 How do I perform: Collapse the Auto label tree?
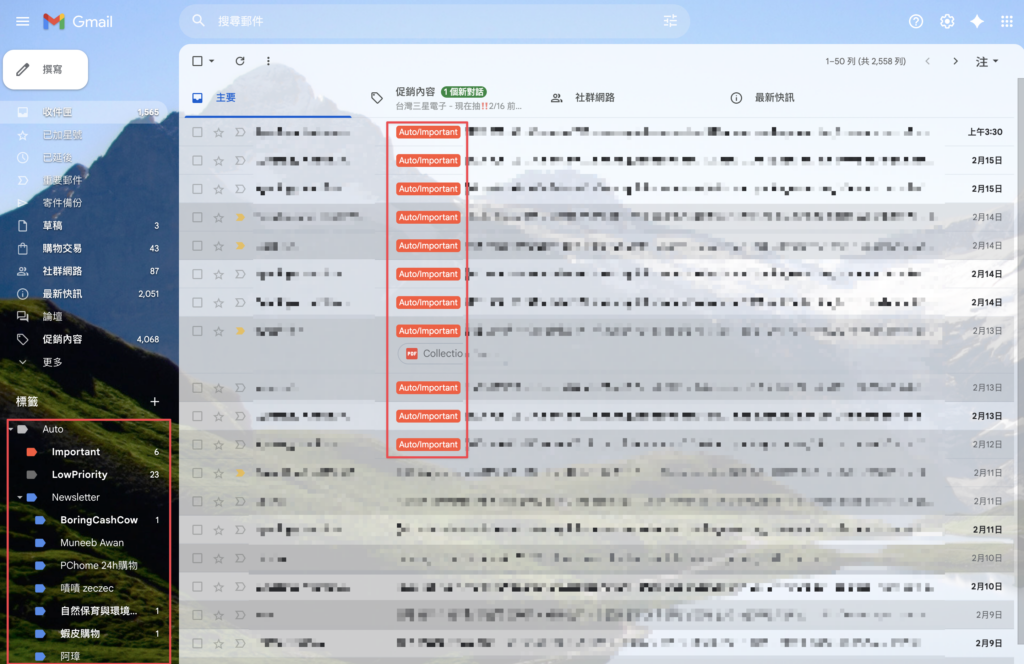click(x=11, y=429)
